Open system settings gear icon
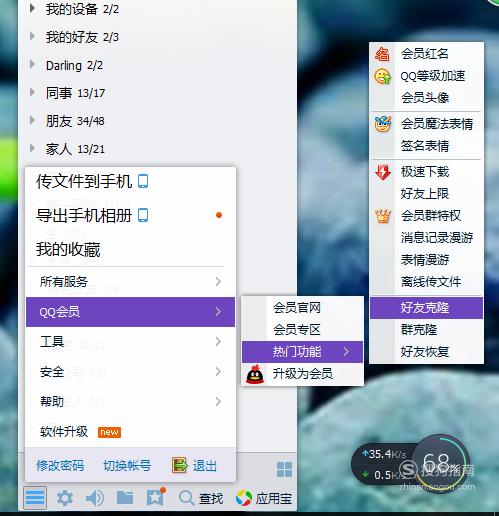The image size is (499, 516). pyautogui.click(x=65, y=498)
